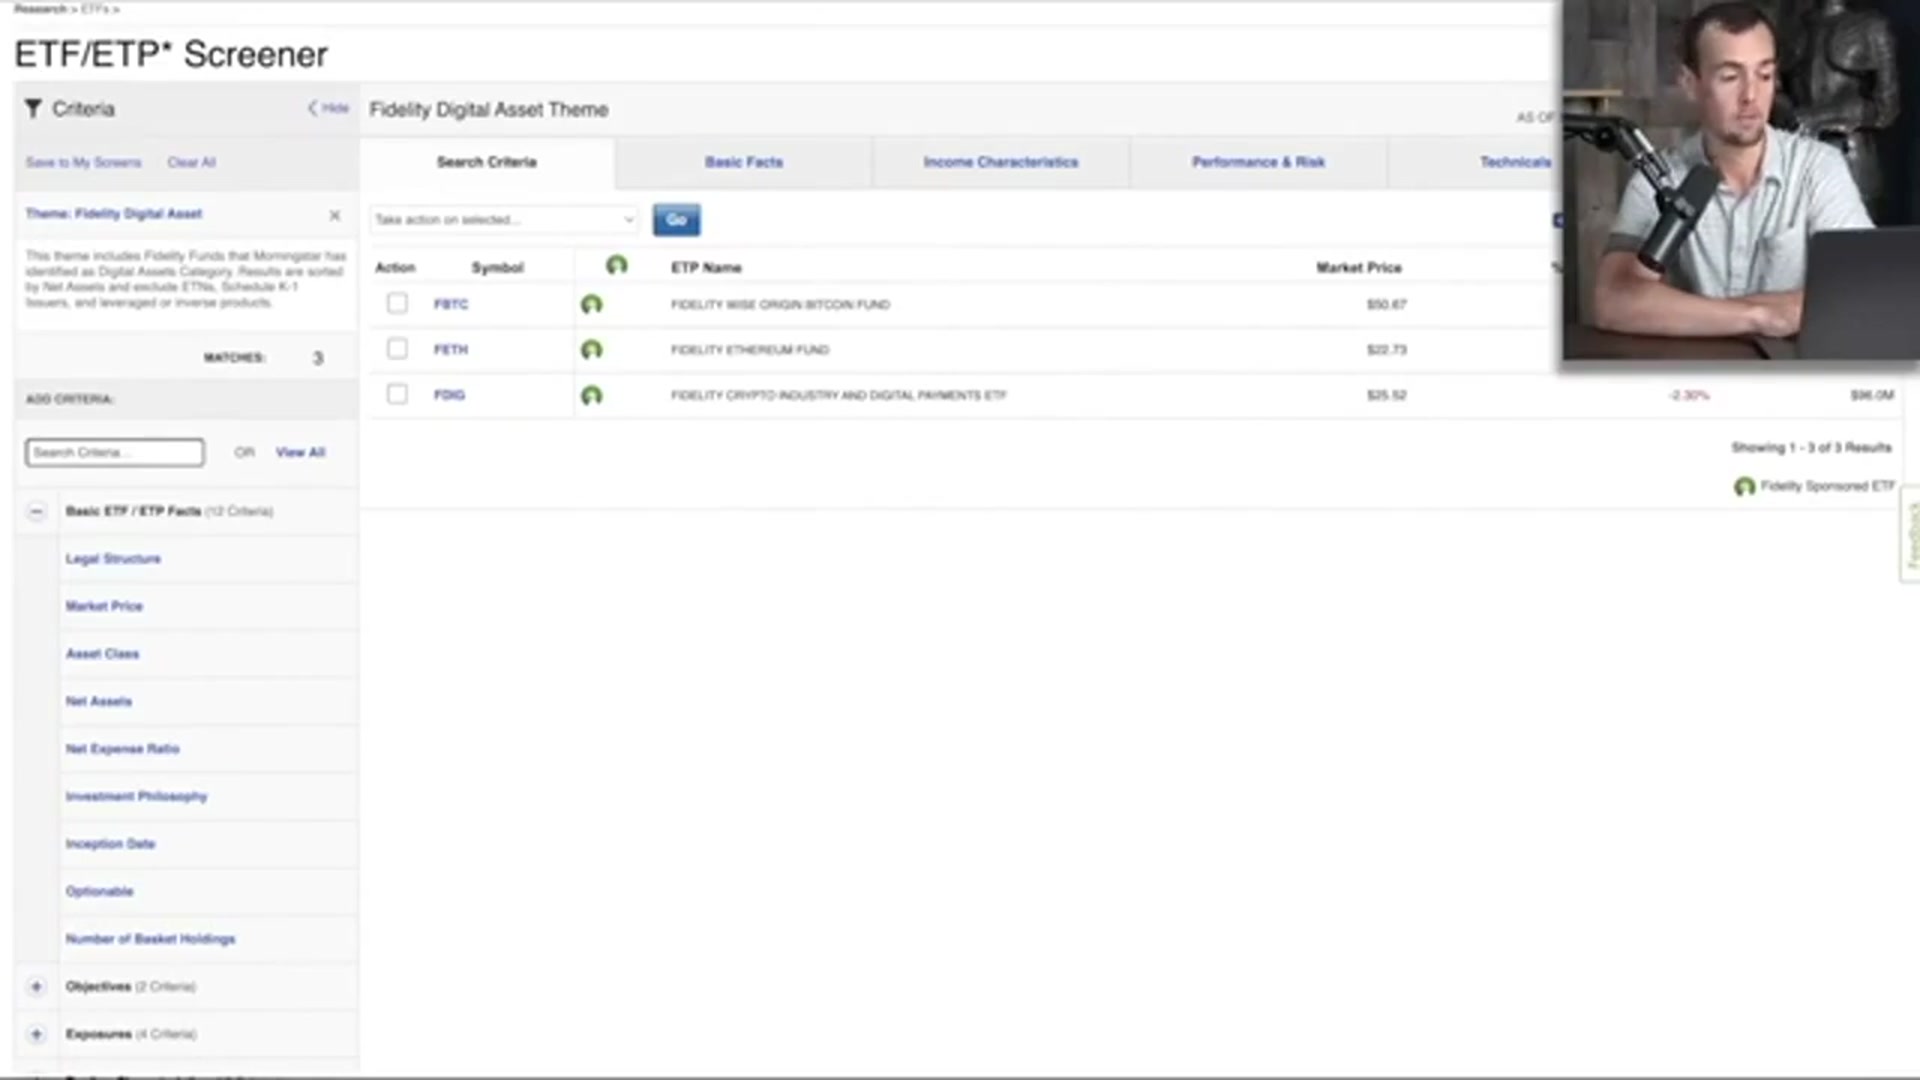
Task: Add the Inception Date criterion
Action: pyautogui.click(x=110, y=844)
